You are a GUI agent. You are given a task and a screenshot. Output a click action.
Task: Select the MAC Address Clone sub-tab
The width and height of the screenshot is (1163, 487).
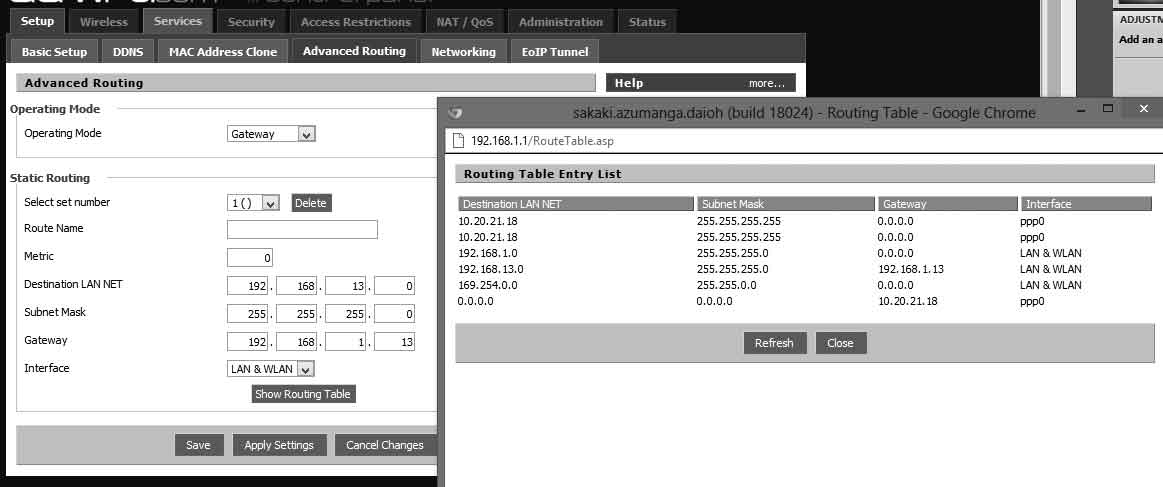click(223, 51)
